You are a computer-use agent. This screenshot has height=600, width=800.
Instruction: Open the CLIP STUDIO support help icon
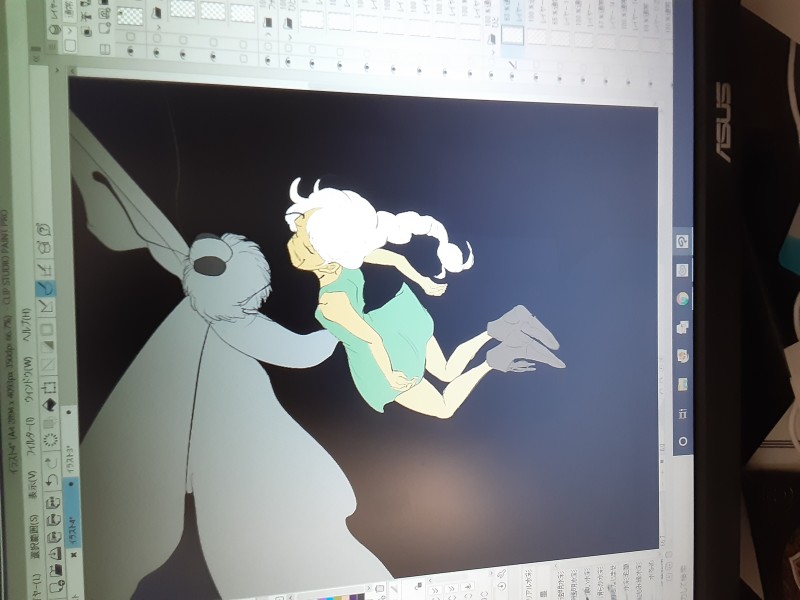45,230
